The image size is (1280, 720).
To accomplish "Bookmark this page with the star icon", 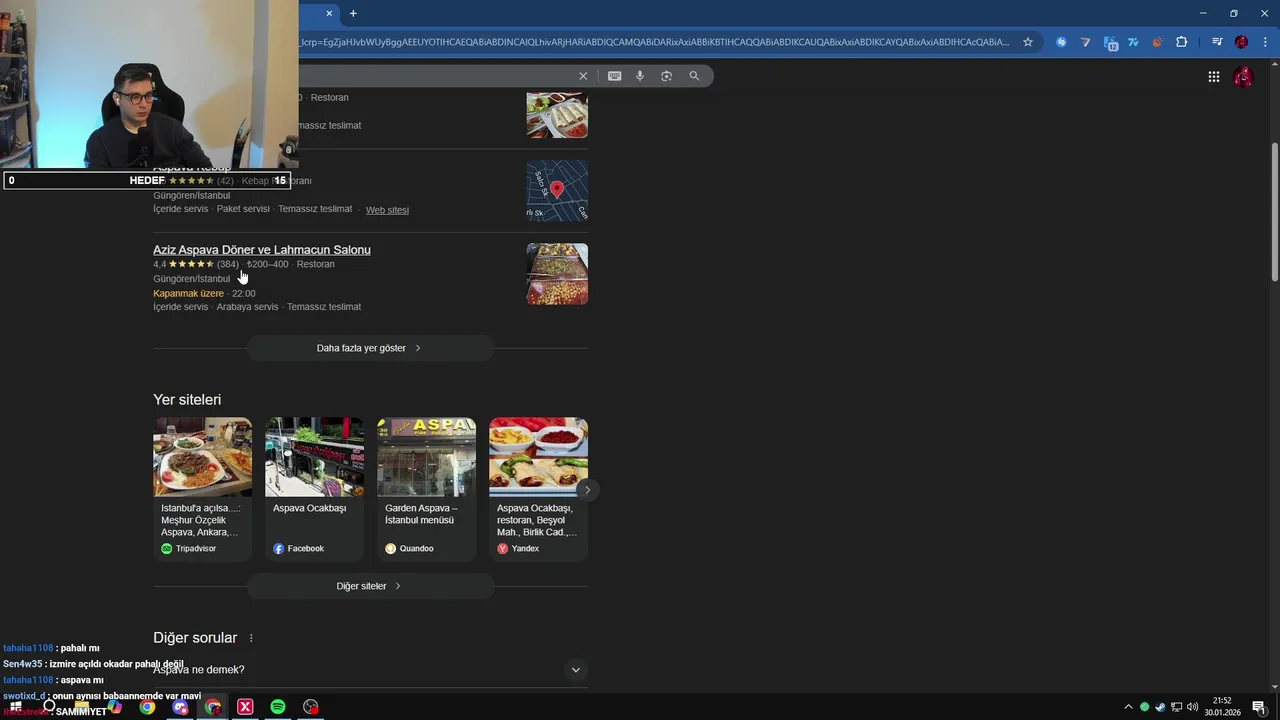I will pos(1028,42).
